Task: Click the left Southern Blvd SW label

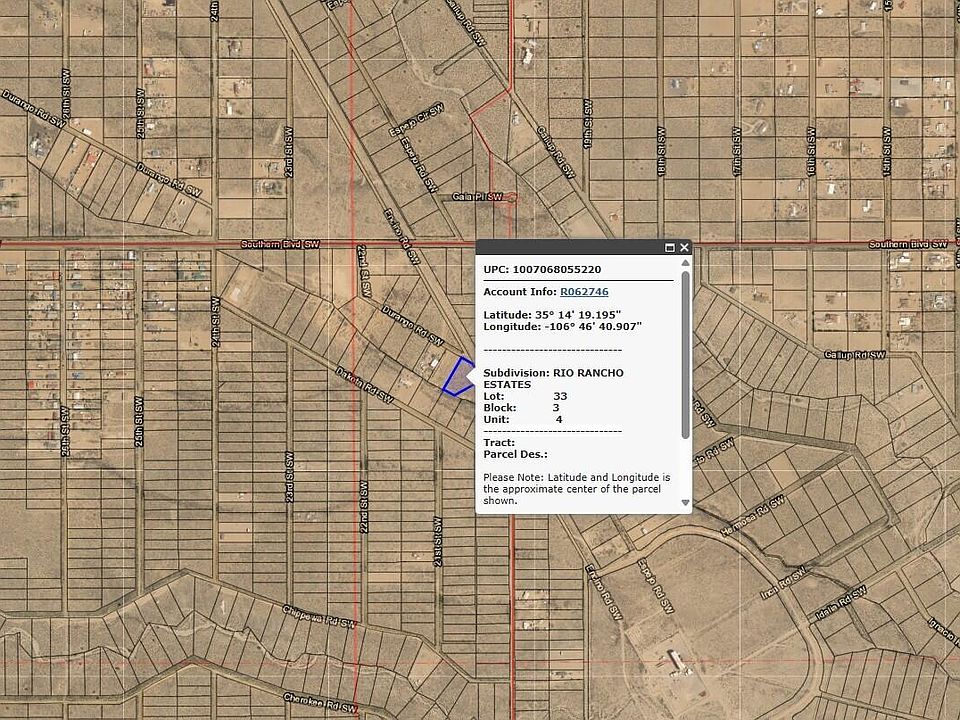Action: click(x=280, y=244)
